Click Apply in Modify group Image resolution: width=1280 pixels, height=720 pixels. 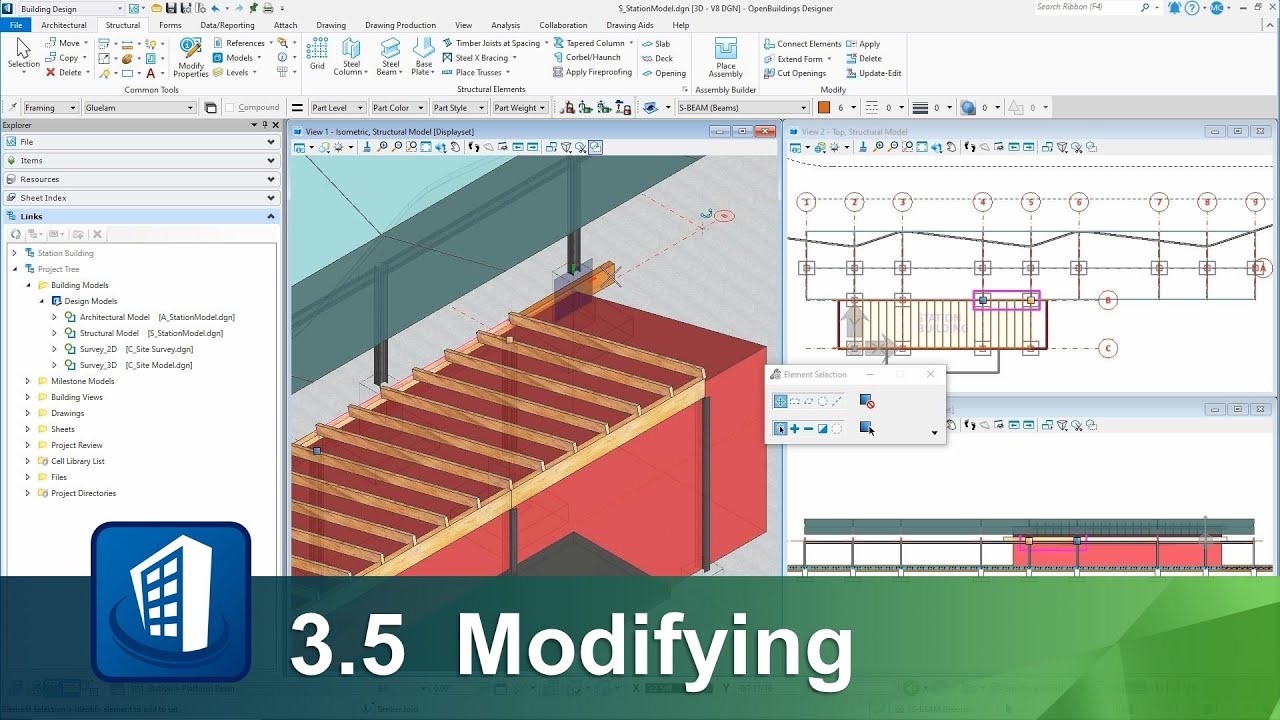pos(863,44)
